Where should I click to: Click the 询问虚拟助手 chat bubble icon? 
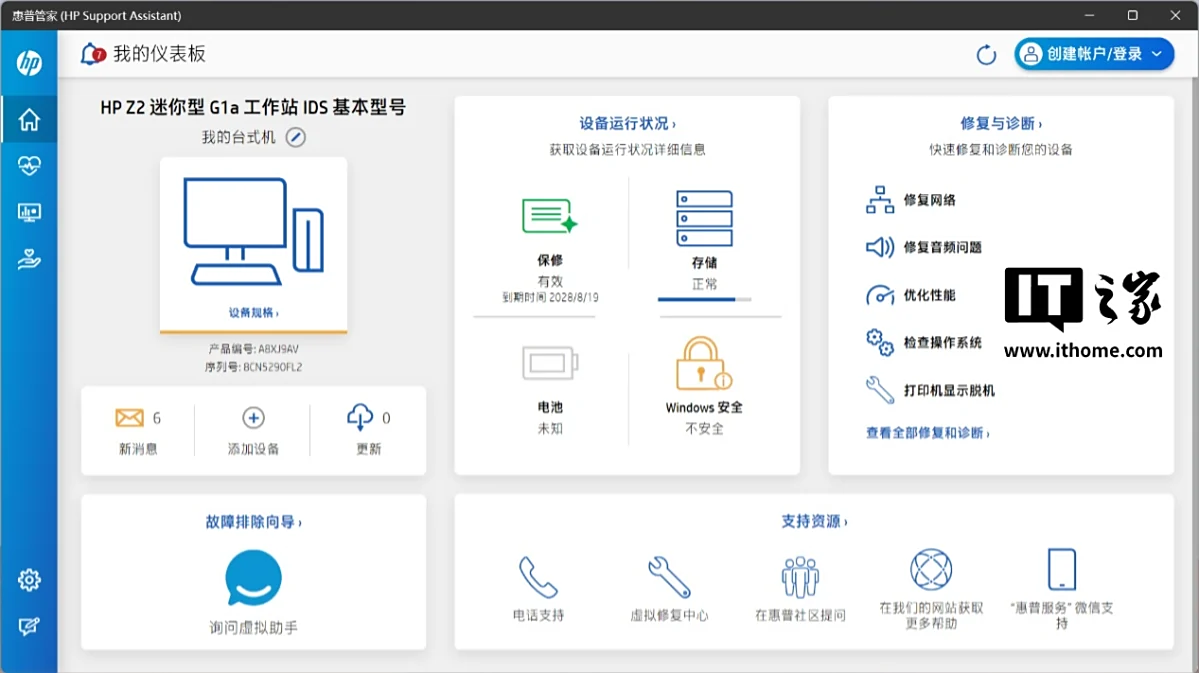(253, 578)
